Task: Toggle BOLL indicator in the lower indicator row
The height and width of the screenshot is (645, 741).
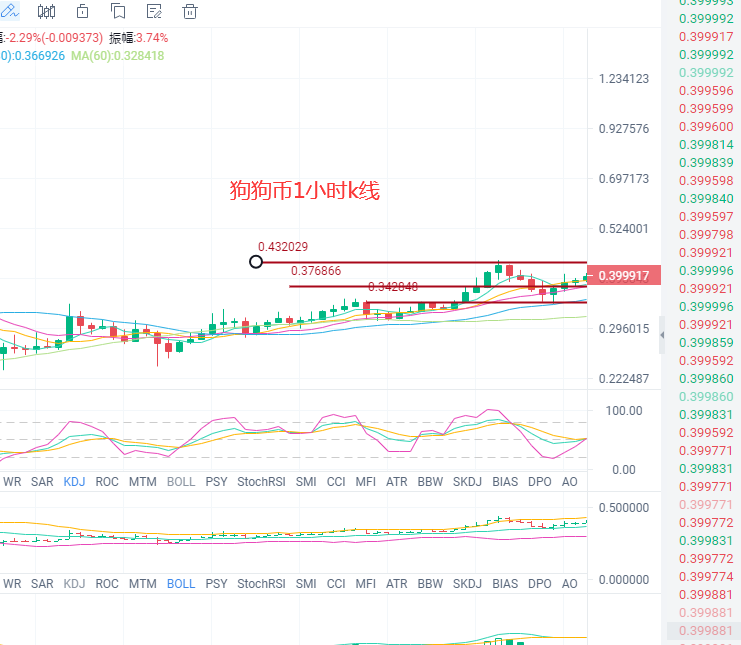Action: 181,583
